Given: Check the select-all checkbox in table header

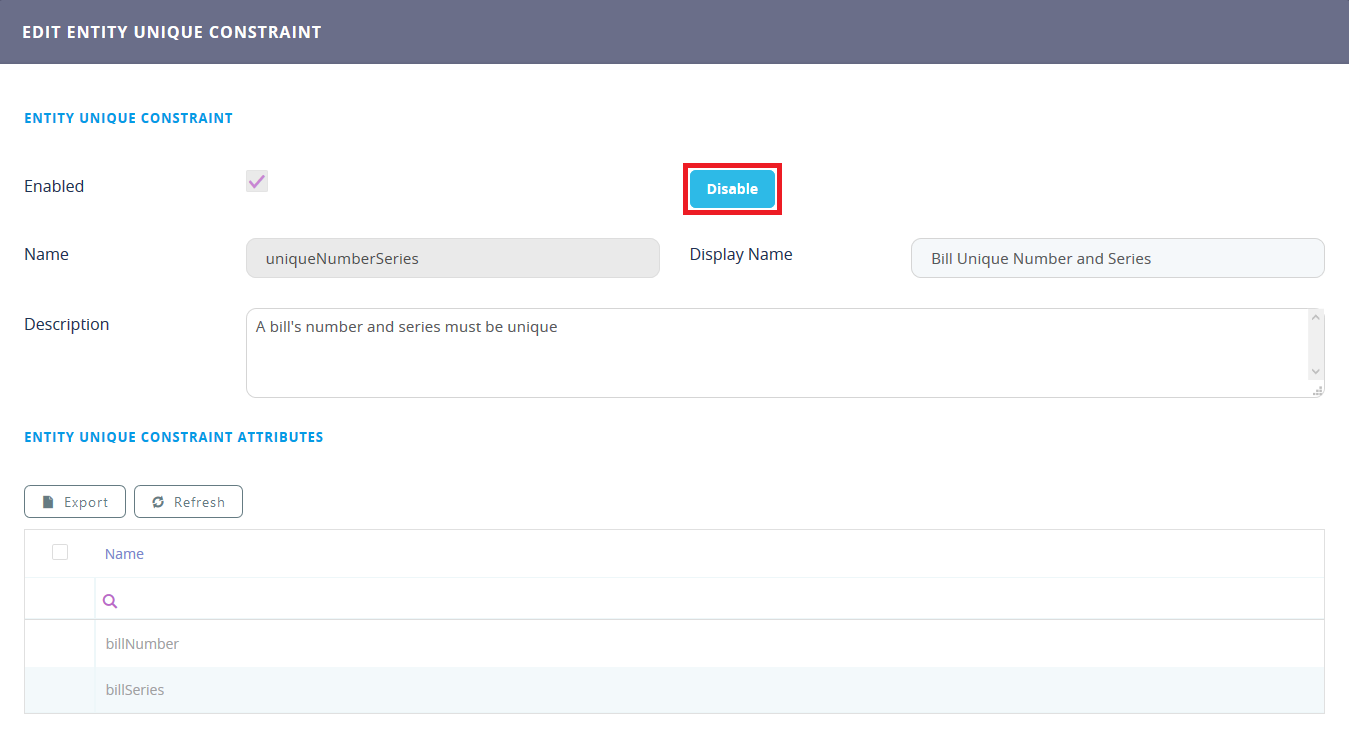Looking at the screenshot, I should [60, 552].
